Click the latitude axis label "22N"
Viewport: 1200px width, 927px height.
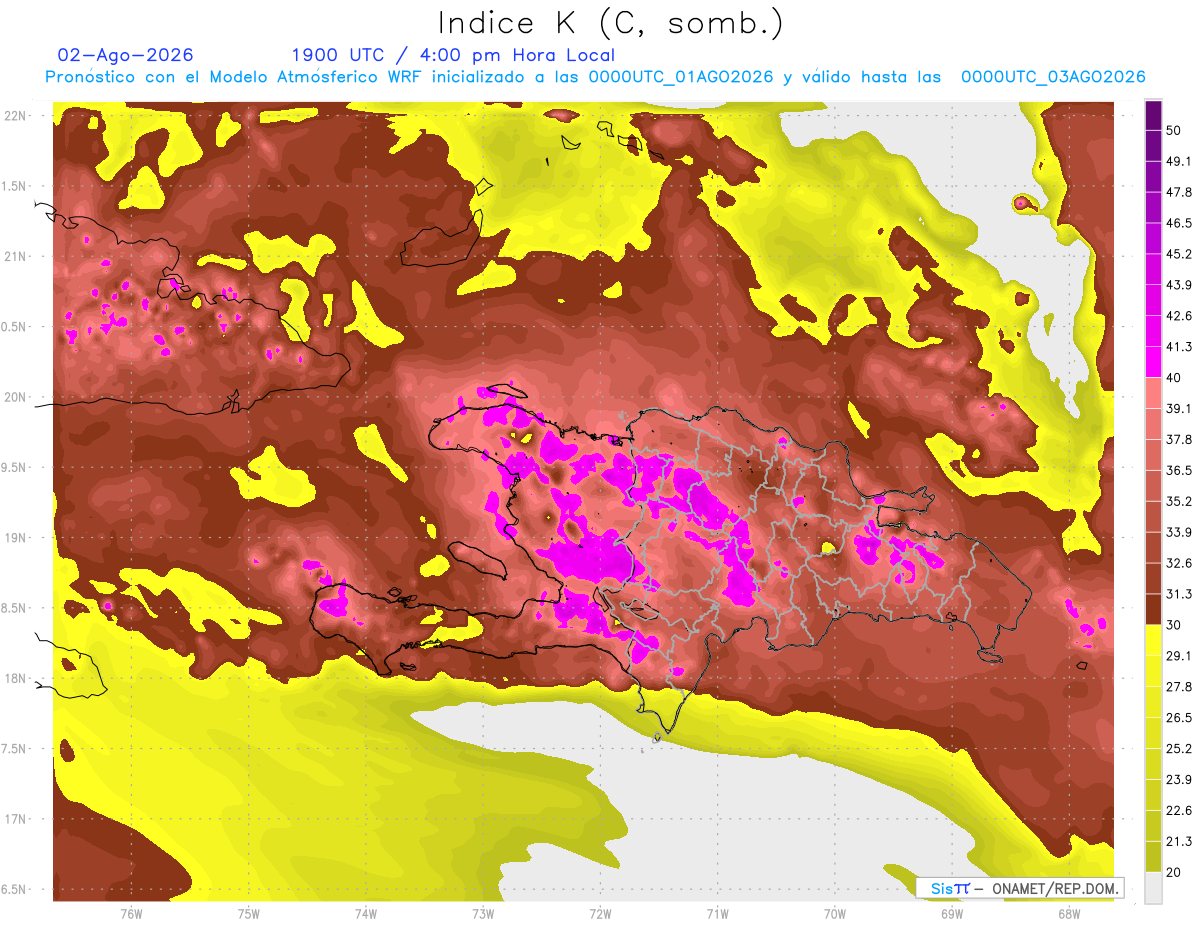[x=15, y=115]
